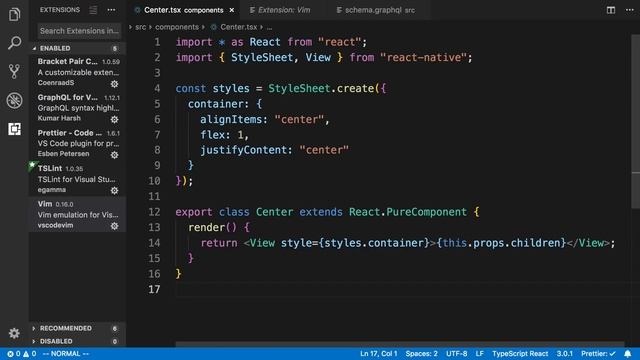
Task: Change encoding via UTF-8 status item
Action: click(x=456, y=353)
